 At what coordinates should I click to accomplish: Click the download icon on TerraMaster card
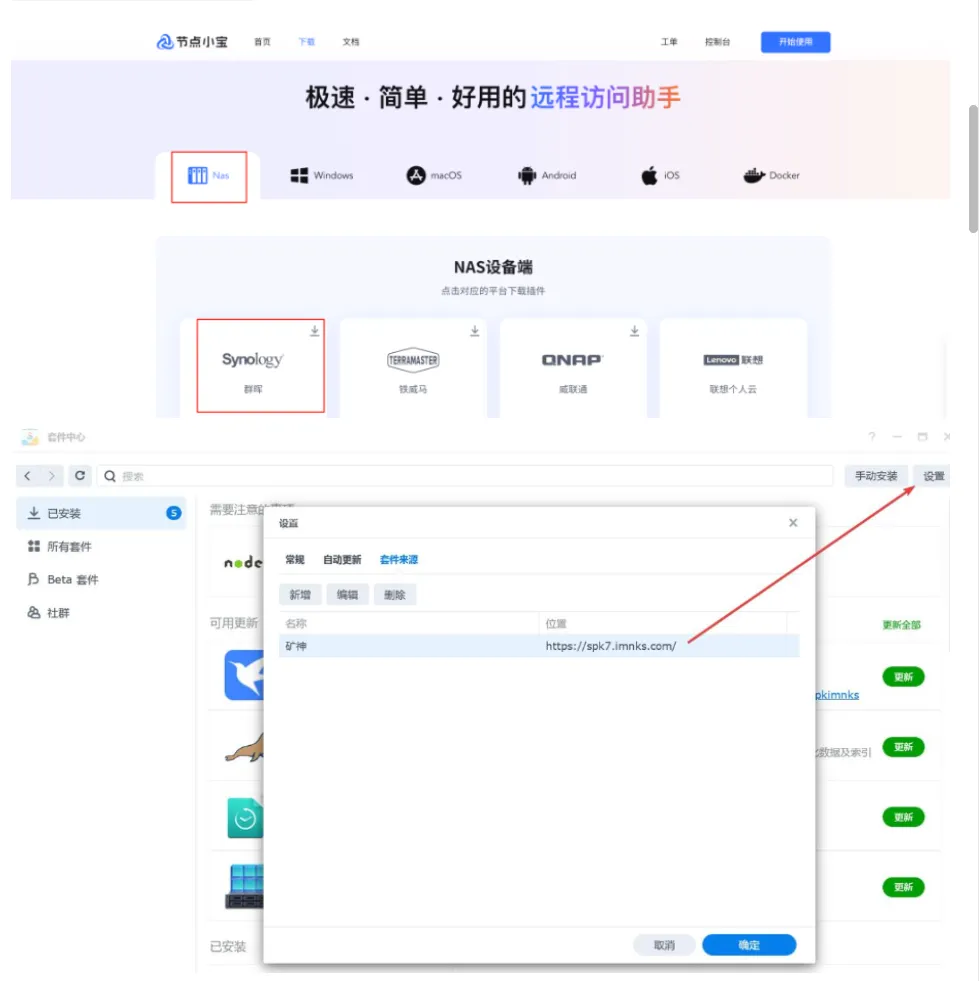tap(475, 331)
